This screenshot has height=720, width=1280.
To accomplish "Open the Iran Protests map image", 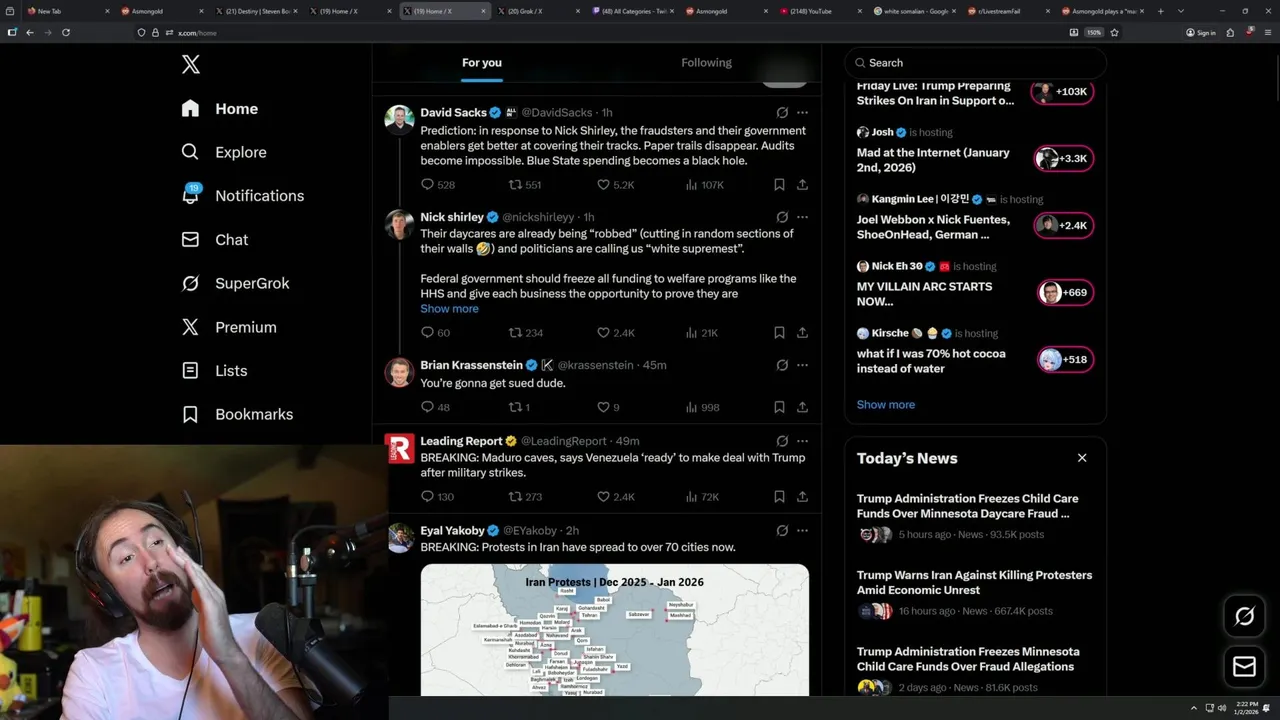I will (x=614, y=630).
